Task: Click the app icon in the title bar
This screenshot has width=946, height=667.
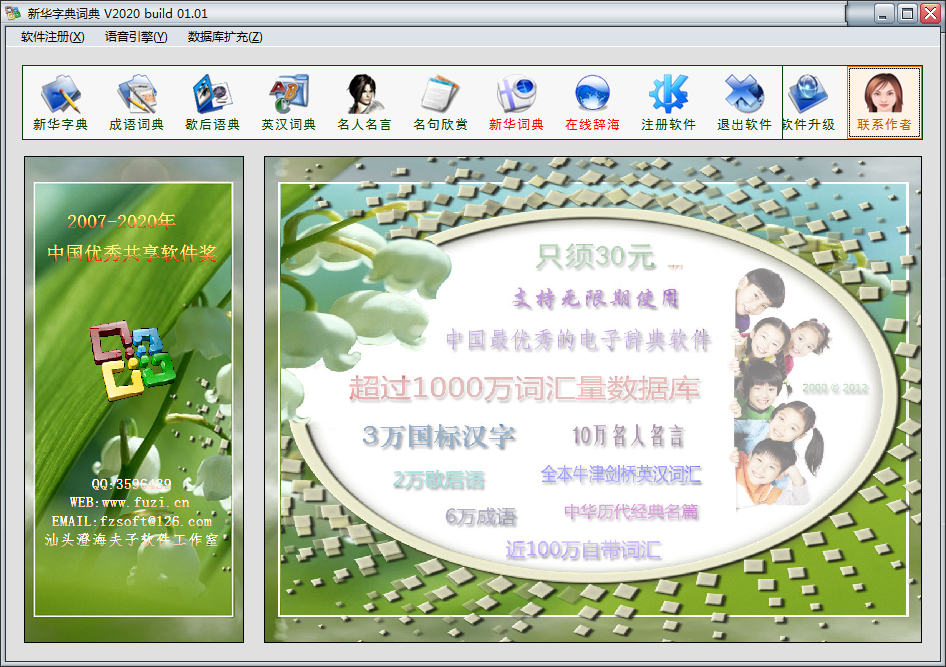Action: pyautogui.click(x=12, y=13)
